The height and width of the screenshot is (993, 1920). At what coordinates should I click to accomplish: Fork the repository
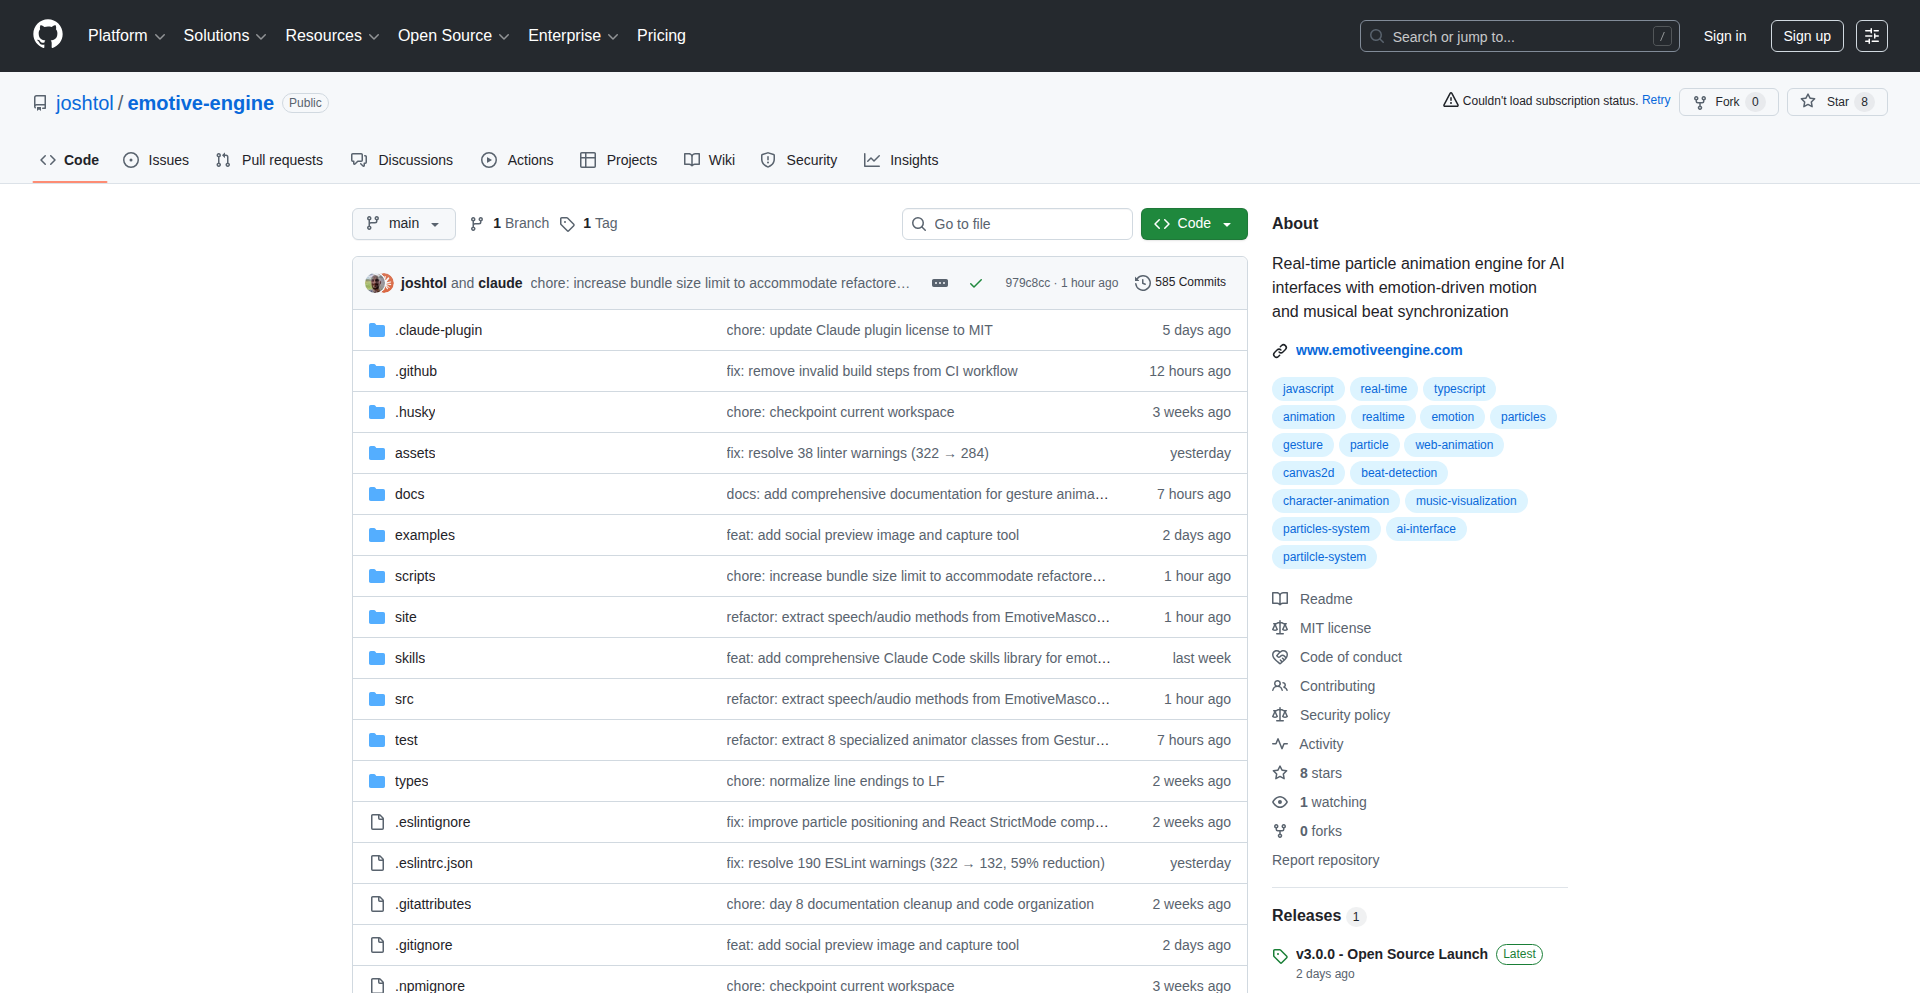[1728, 102]
